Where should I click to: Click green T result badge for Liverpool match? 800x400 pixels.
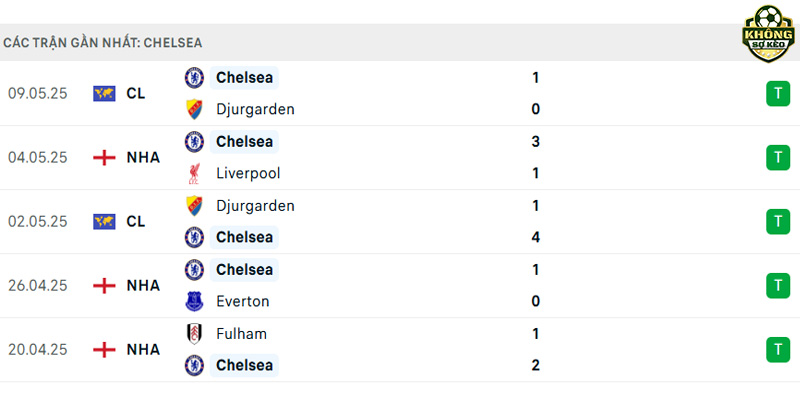pyautogui.click(x=778, y=158)
